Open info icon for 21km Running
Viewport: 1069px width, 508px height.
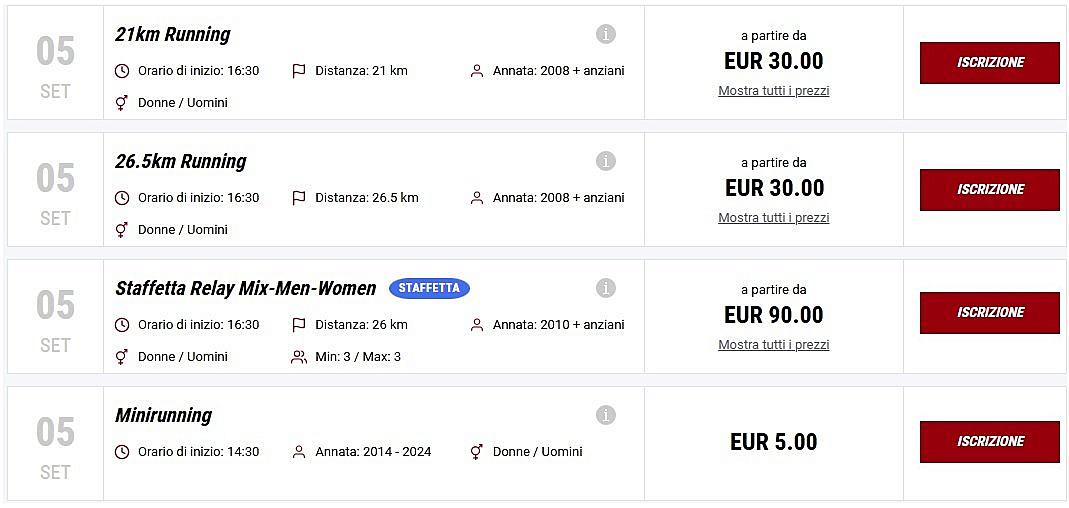pyautogui.click(x=605, y=34)
